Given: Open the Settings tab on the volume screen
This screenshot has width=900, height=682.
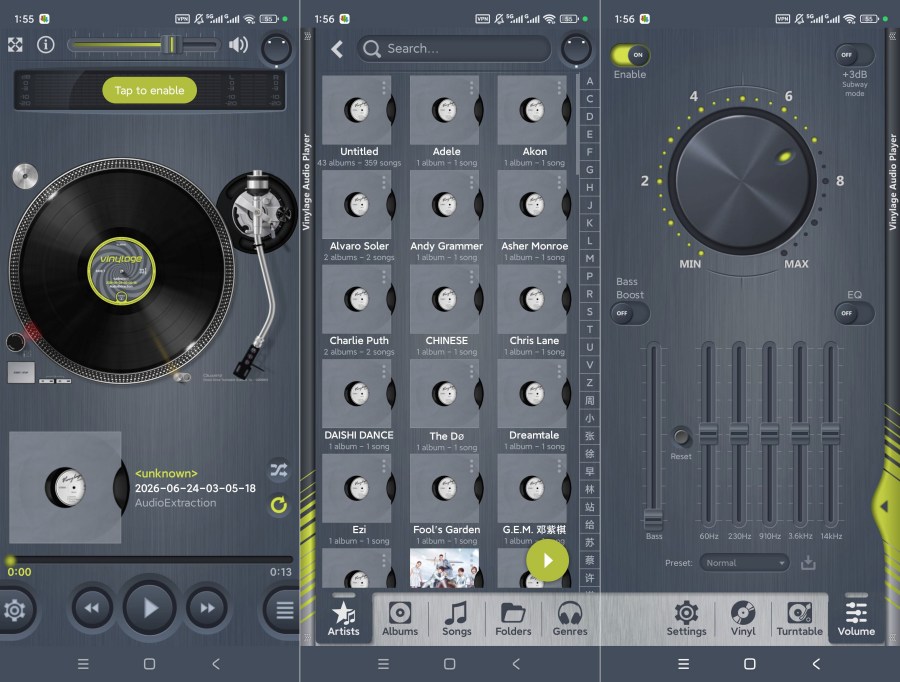Looking at the screenshot, I should click(x=686, y=619).
